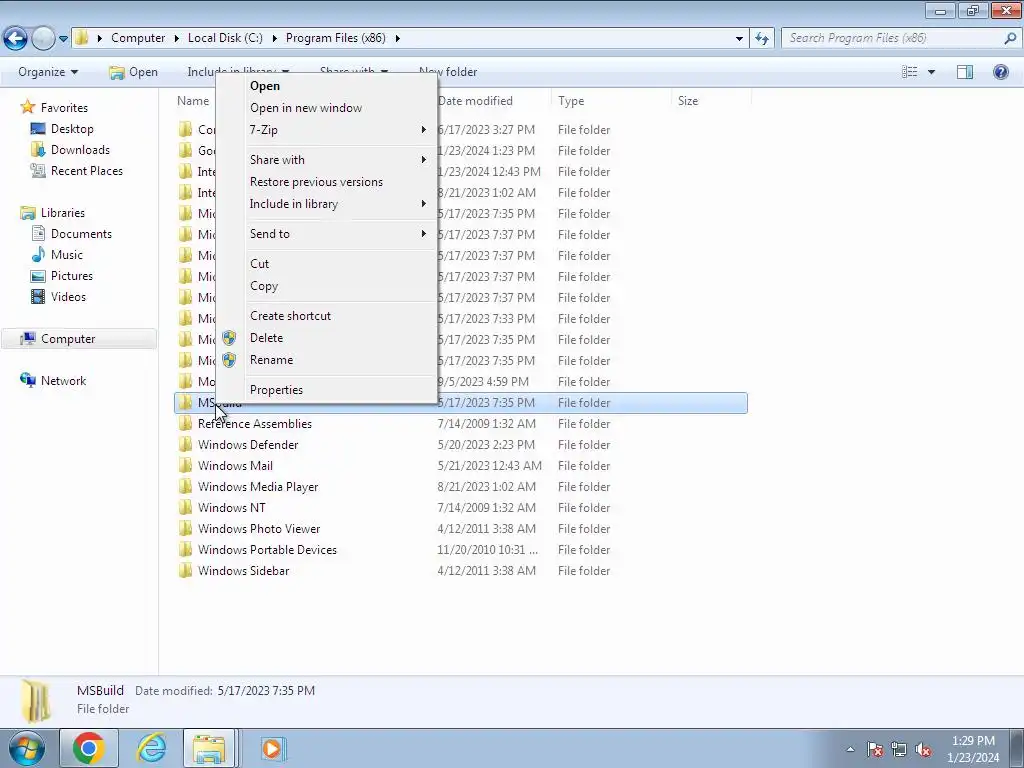Open Windows Media Player taskbar icon
This screenshot has height=768, width=1024.
tap(272, 748)
